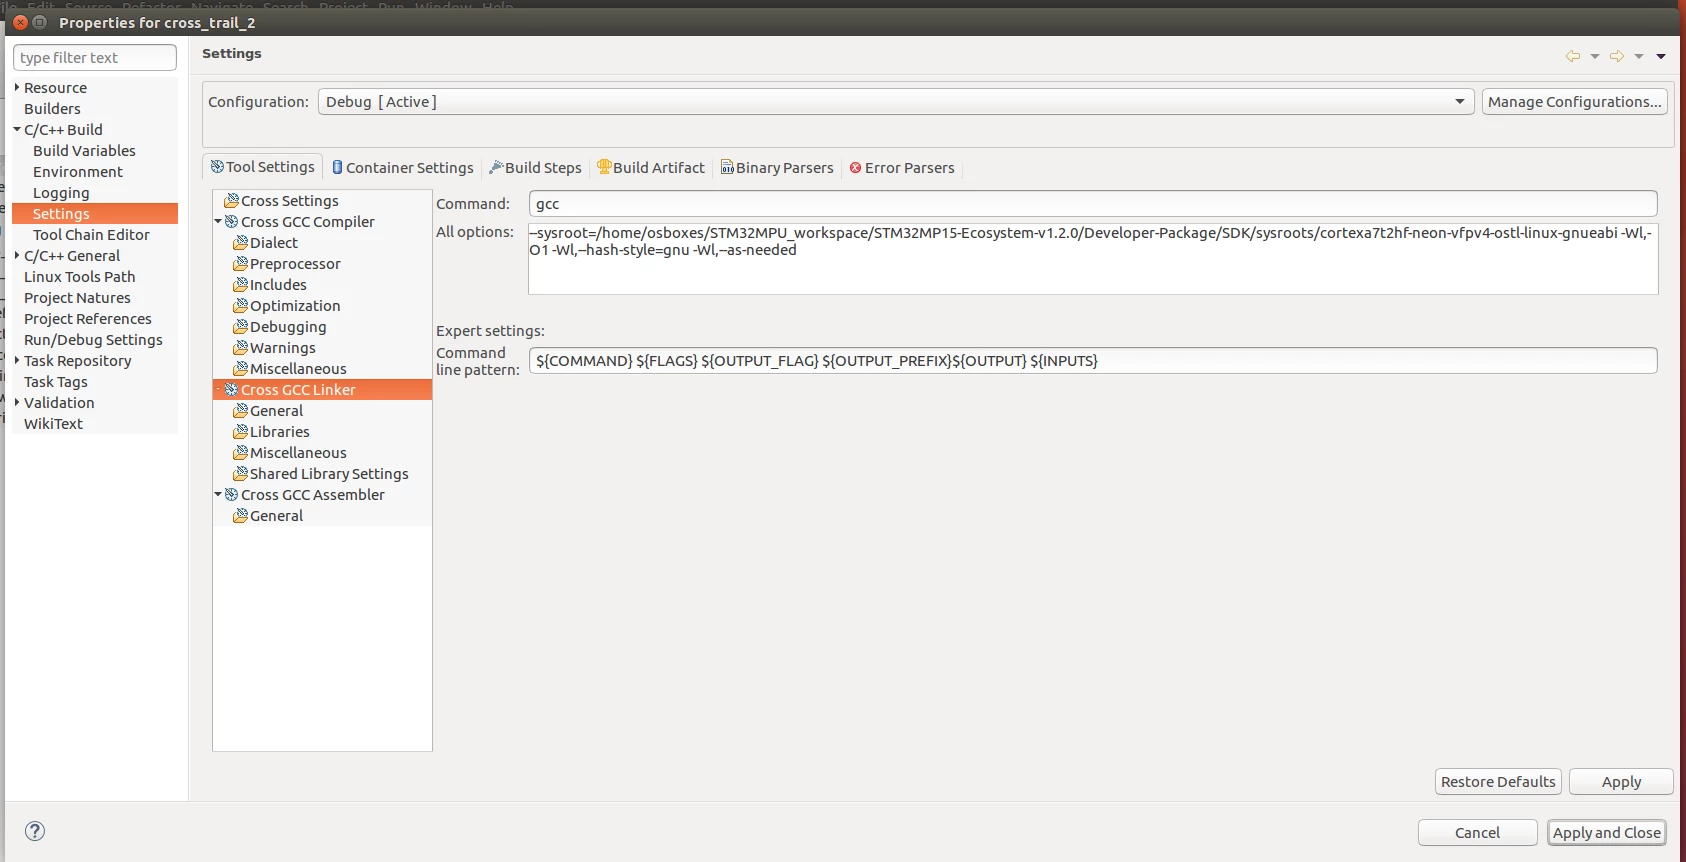Click the Includes option page icon
The image size is (1686, 862).
(x=240, y=285)
